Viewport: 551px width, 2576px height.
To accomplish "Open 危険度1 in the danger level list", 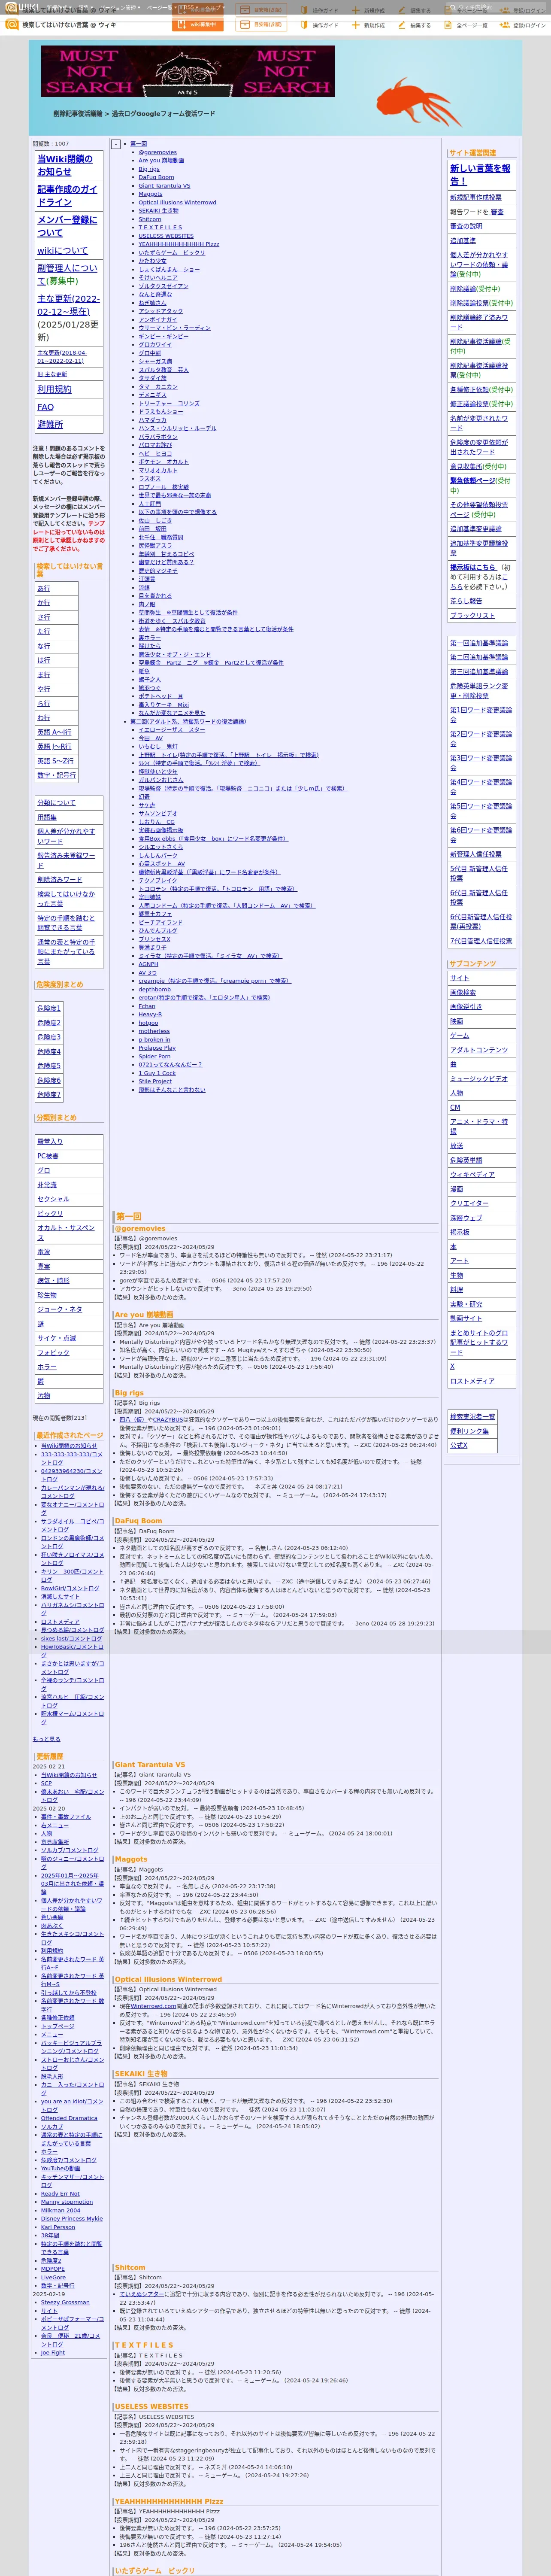I will point(49,1008).
